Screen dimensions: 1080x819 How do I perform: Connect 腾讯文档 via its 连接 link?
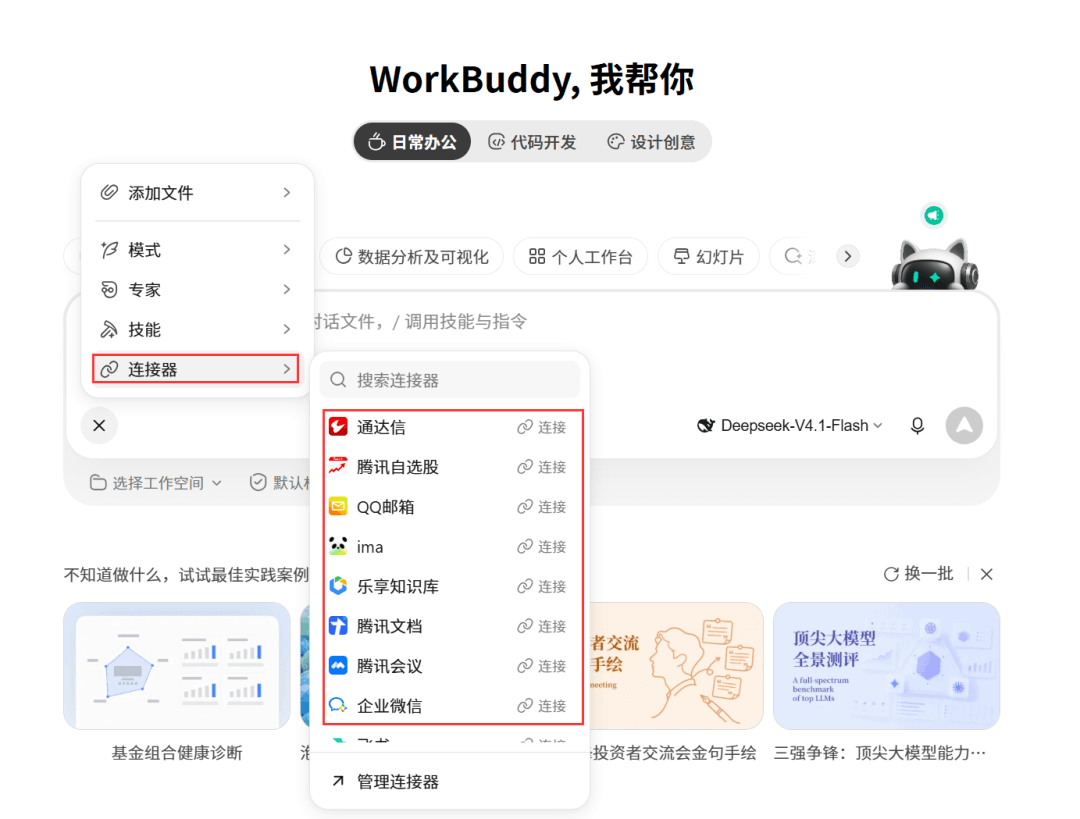tap(542, 626)
